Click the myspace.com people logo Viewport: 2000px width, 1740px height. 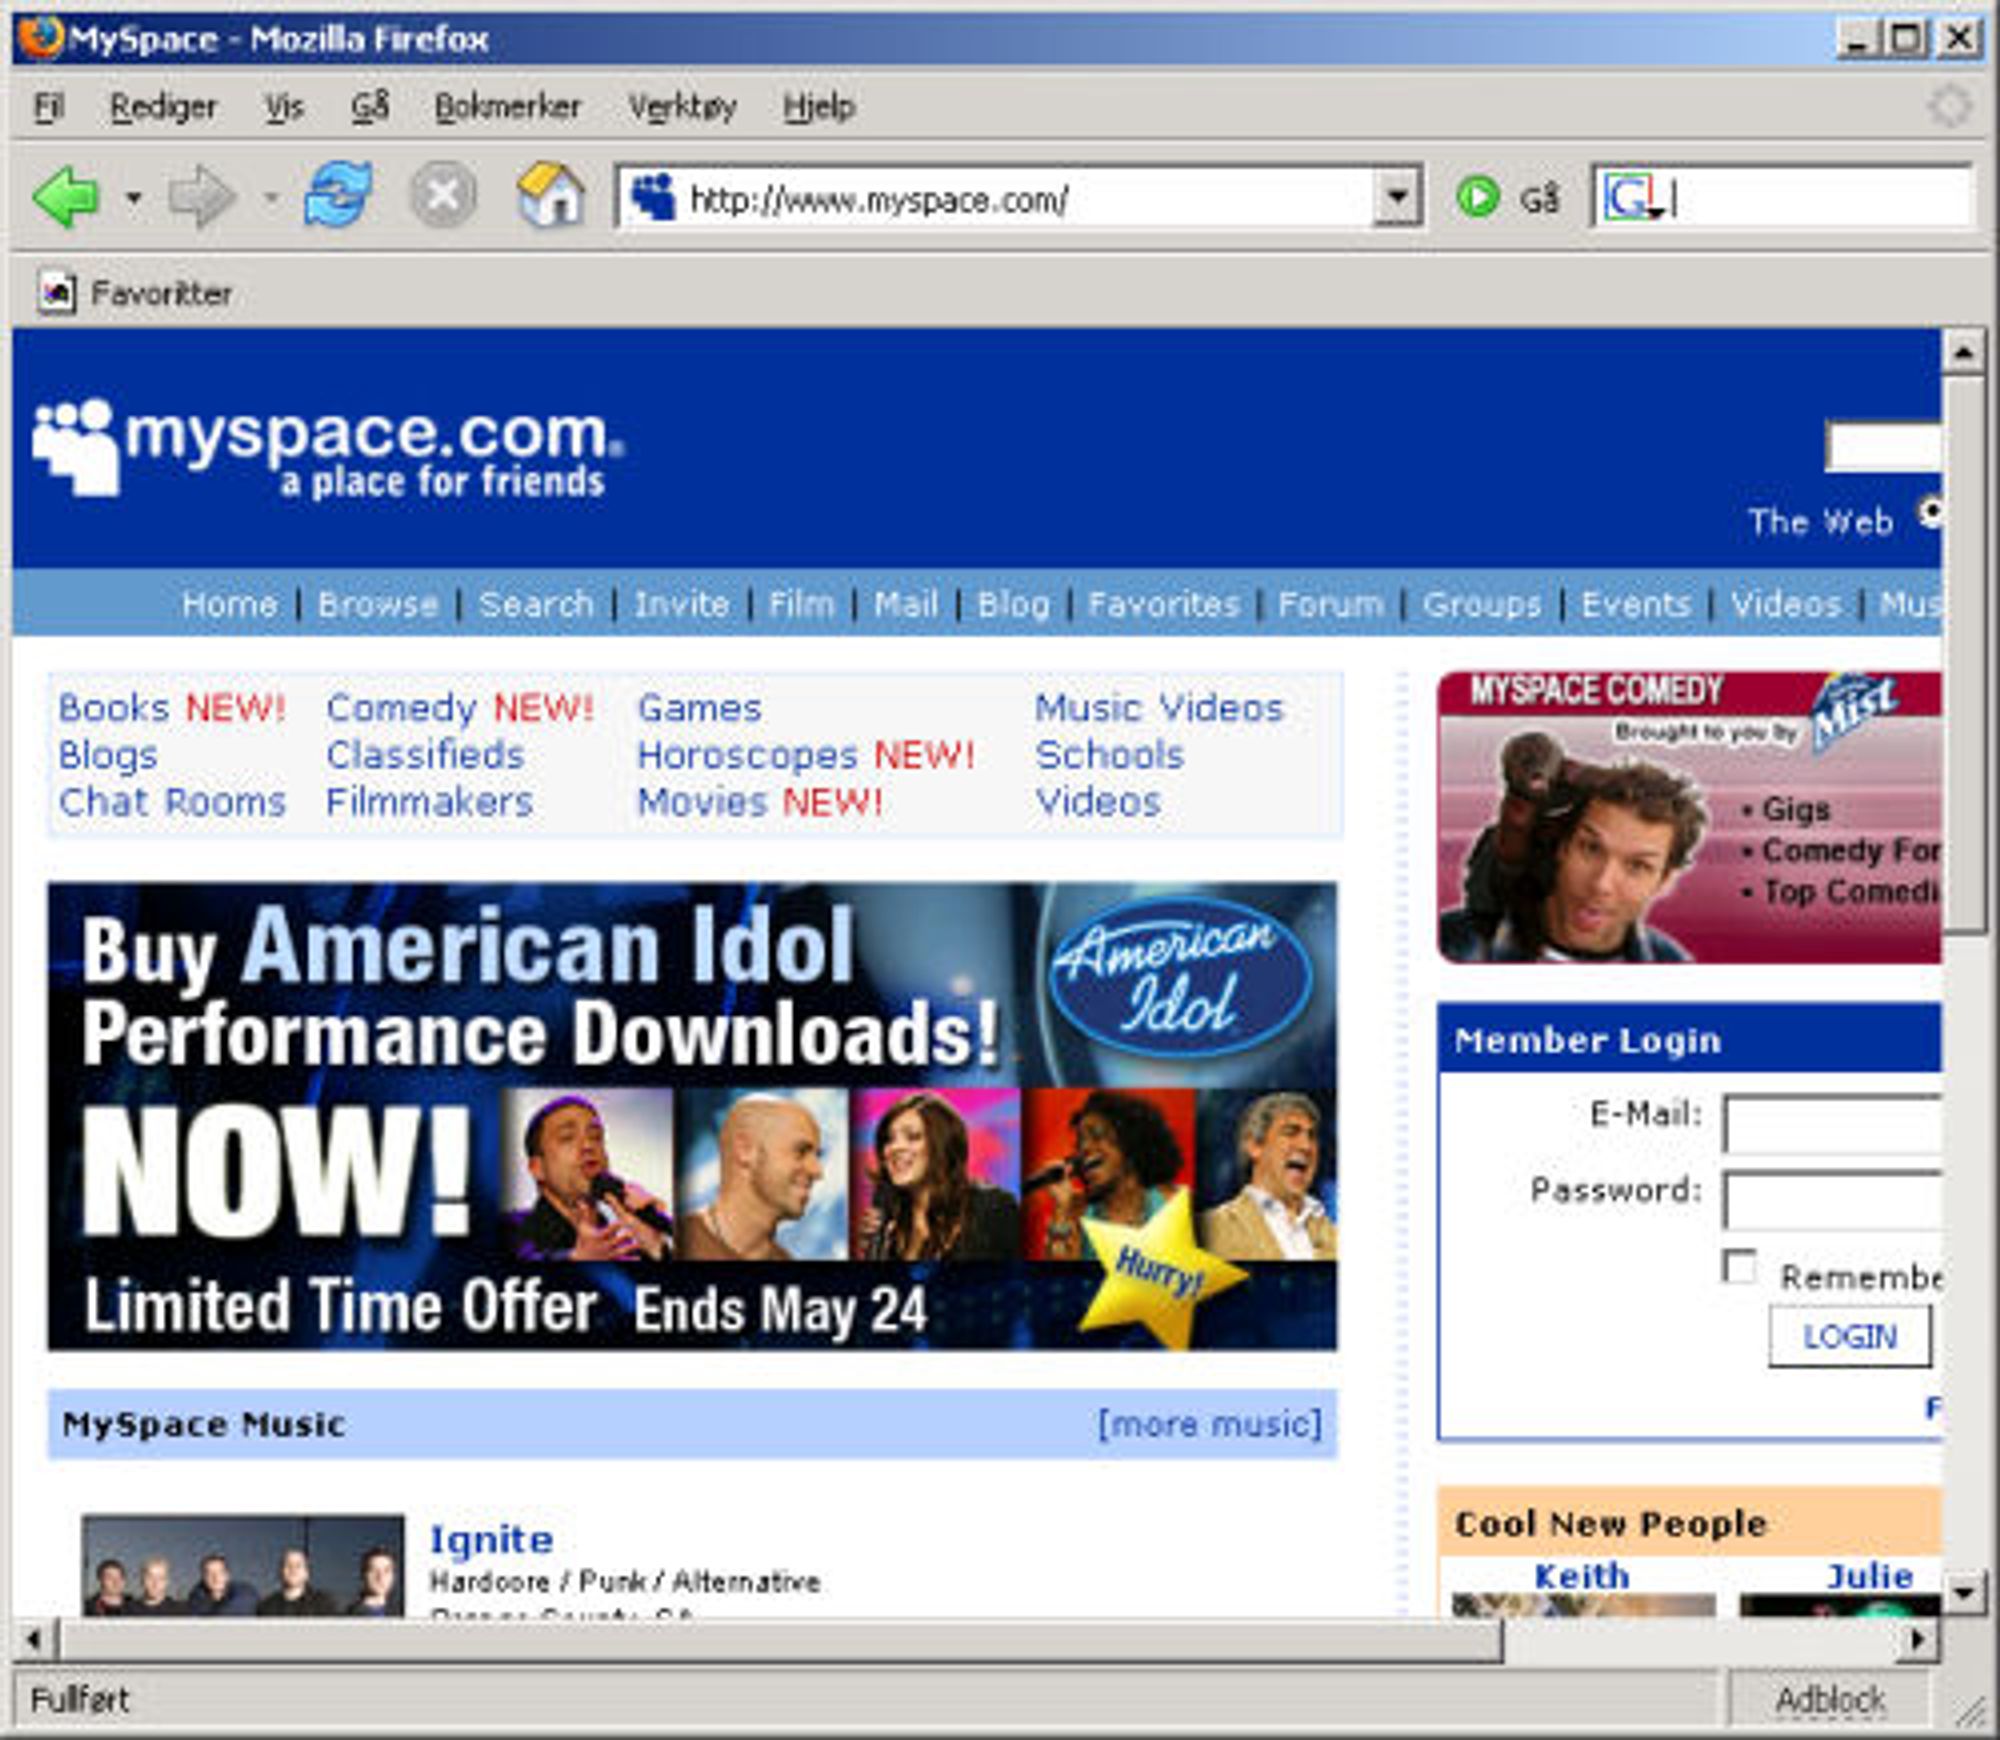point(76,447)
